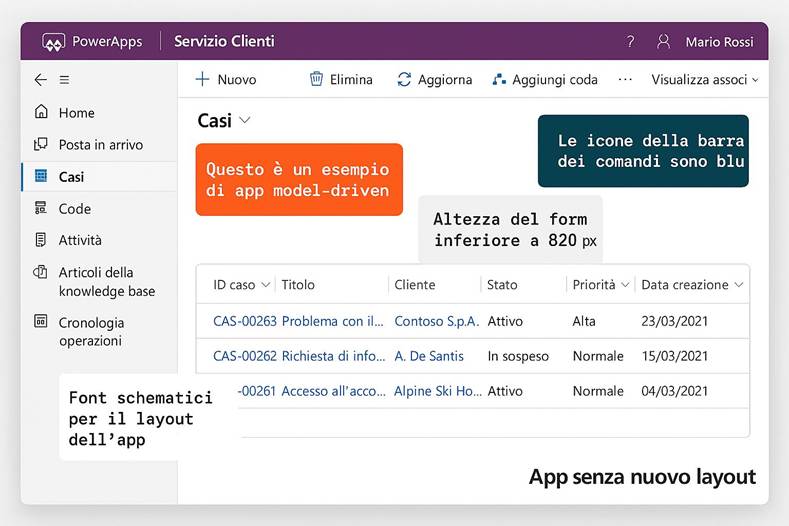Open Home in the sidebar
789x526 pixels.
coord(99,112)
